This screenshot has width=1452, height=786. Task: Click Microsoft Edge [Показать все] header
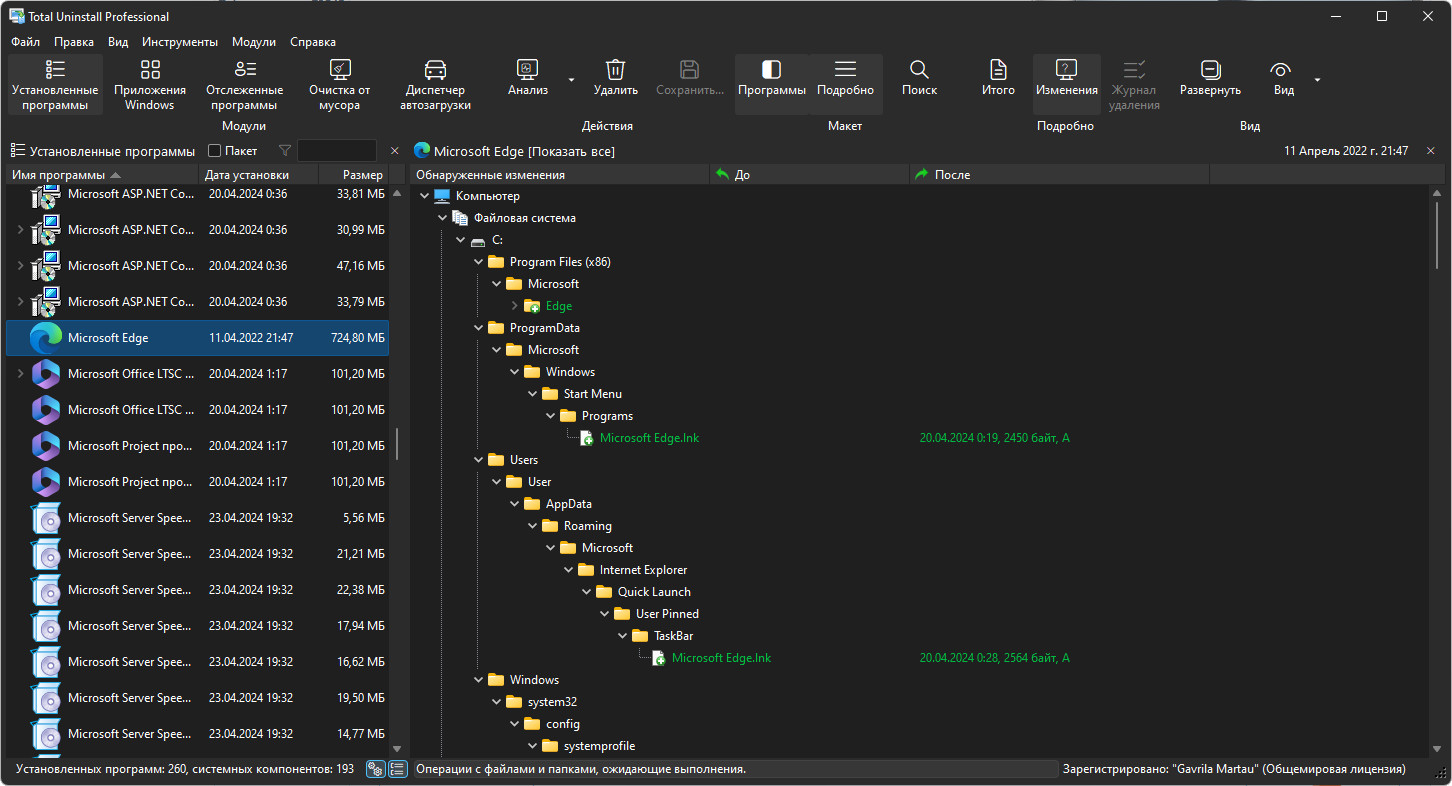pos(524,151)
